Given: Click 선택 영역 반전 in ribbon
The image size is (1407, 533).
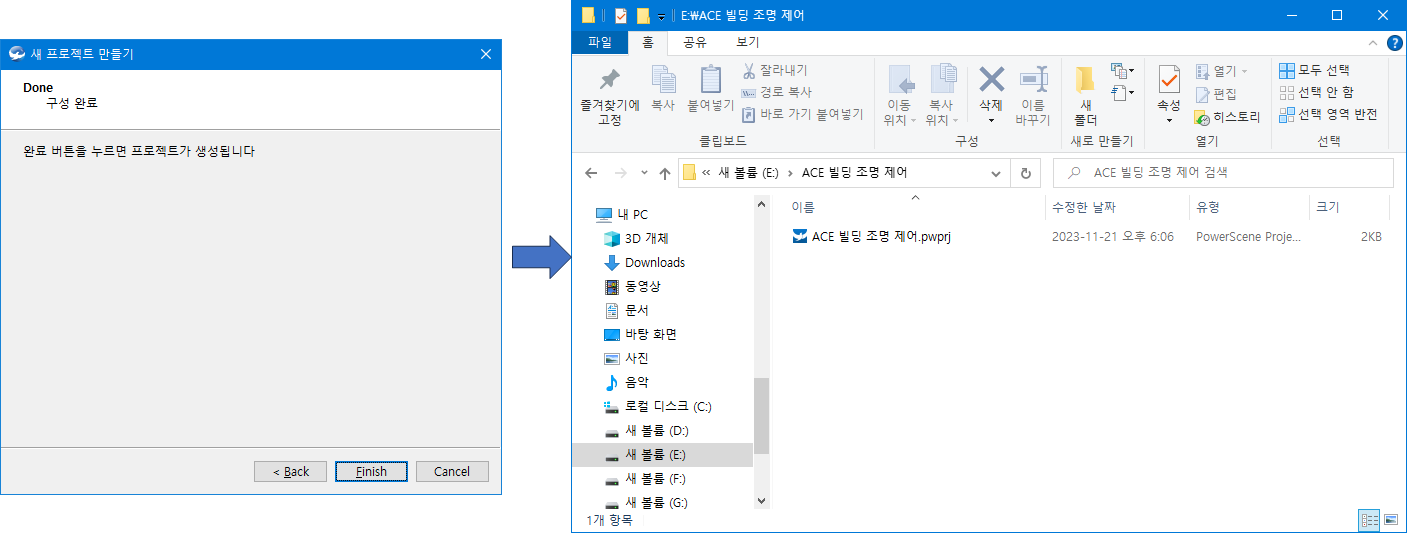Looking at the screenshot, I should [x=1328, y=114].
